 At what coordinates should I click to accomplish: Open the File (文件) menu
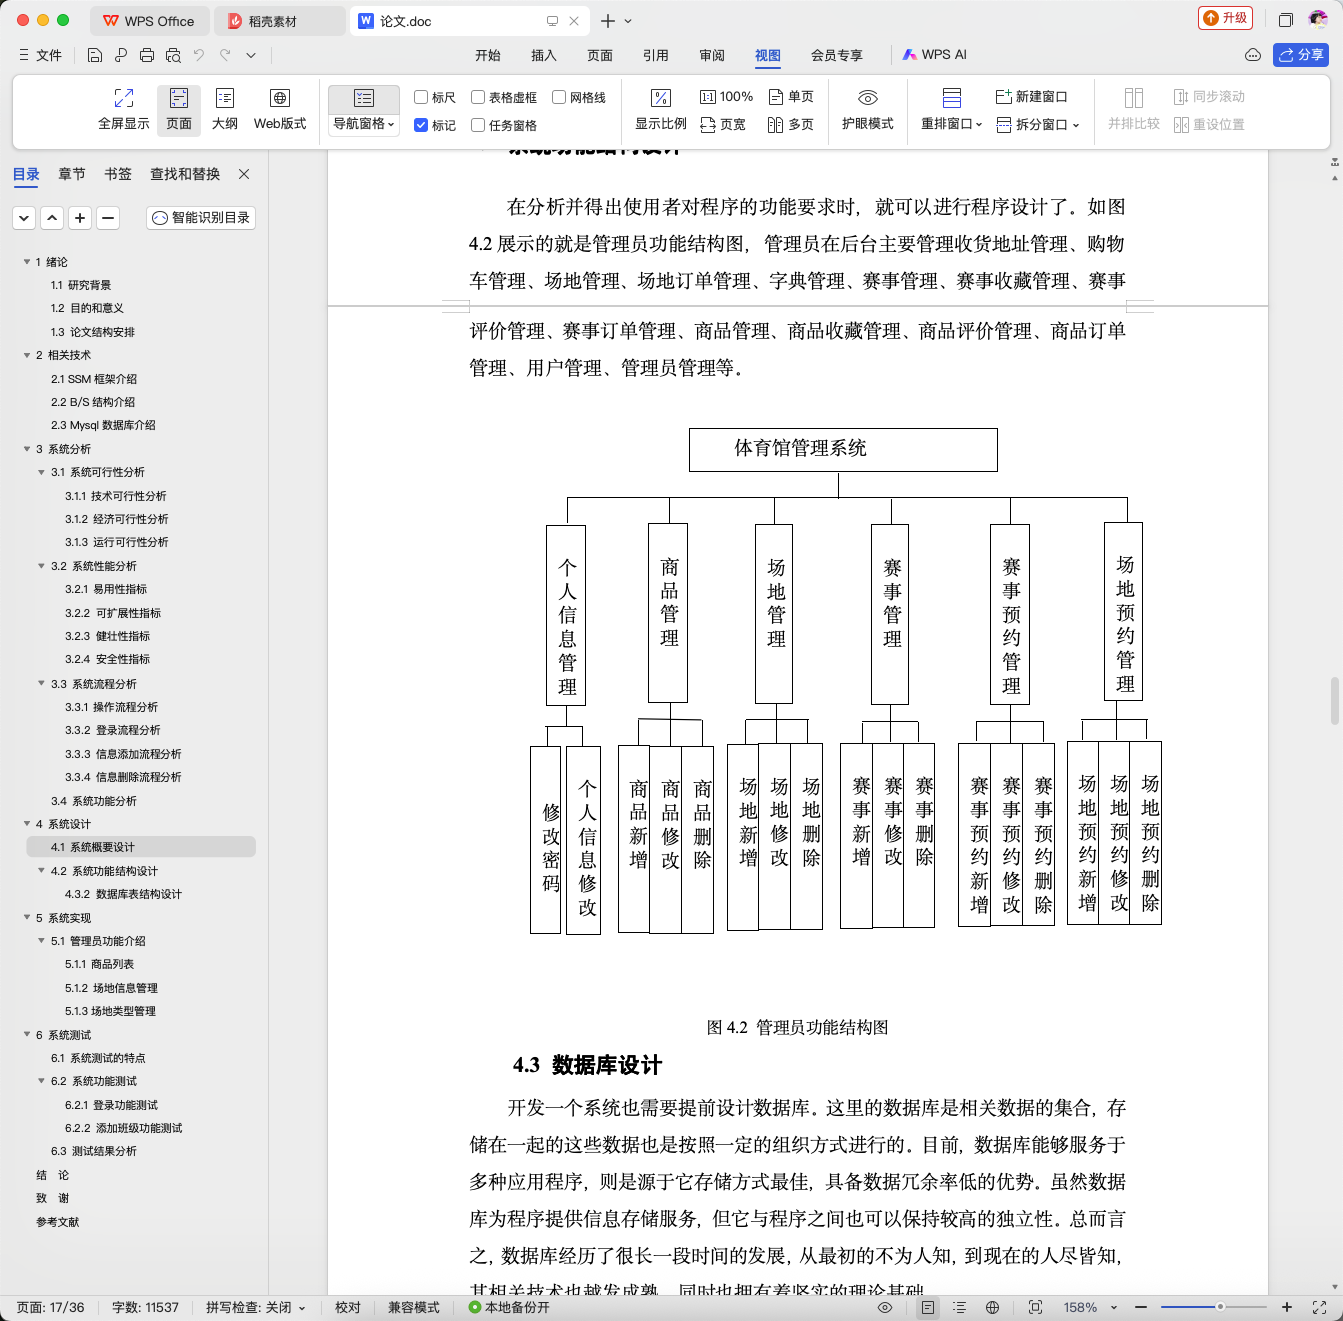click(x=40, y=55)
